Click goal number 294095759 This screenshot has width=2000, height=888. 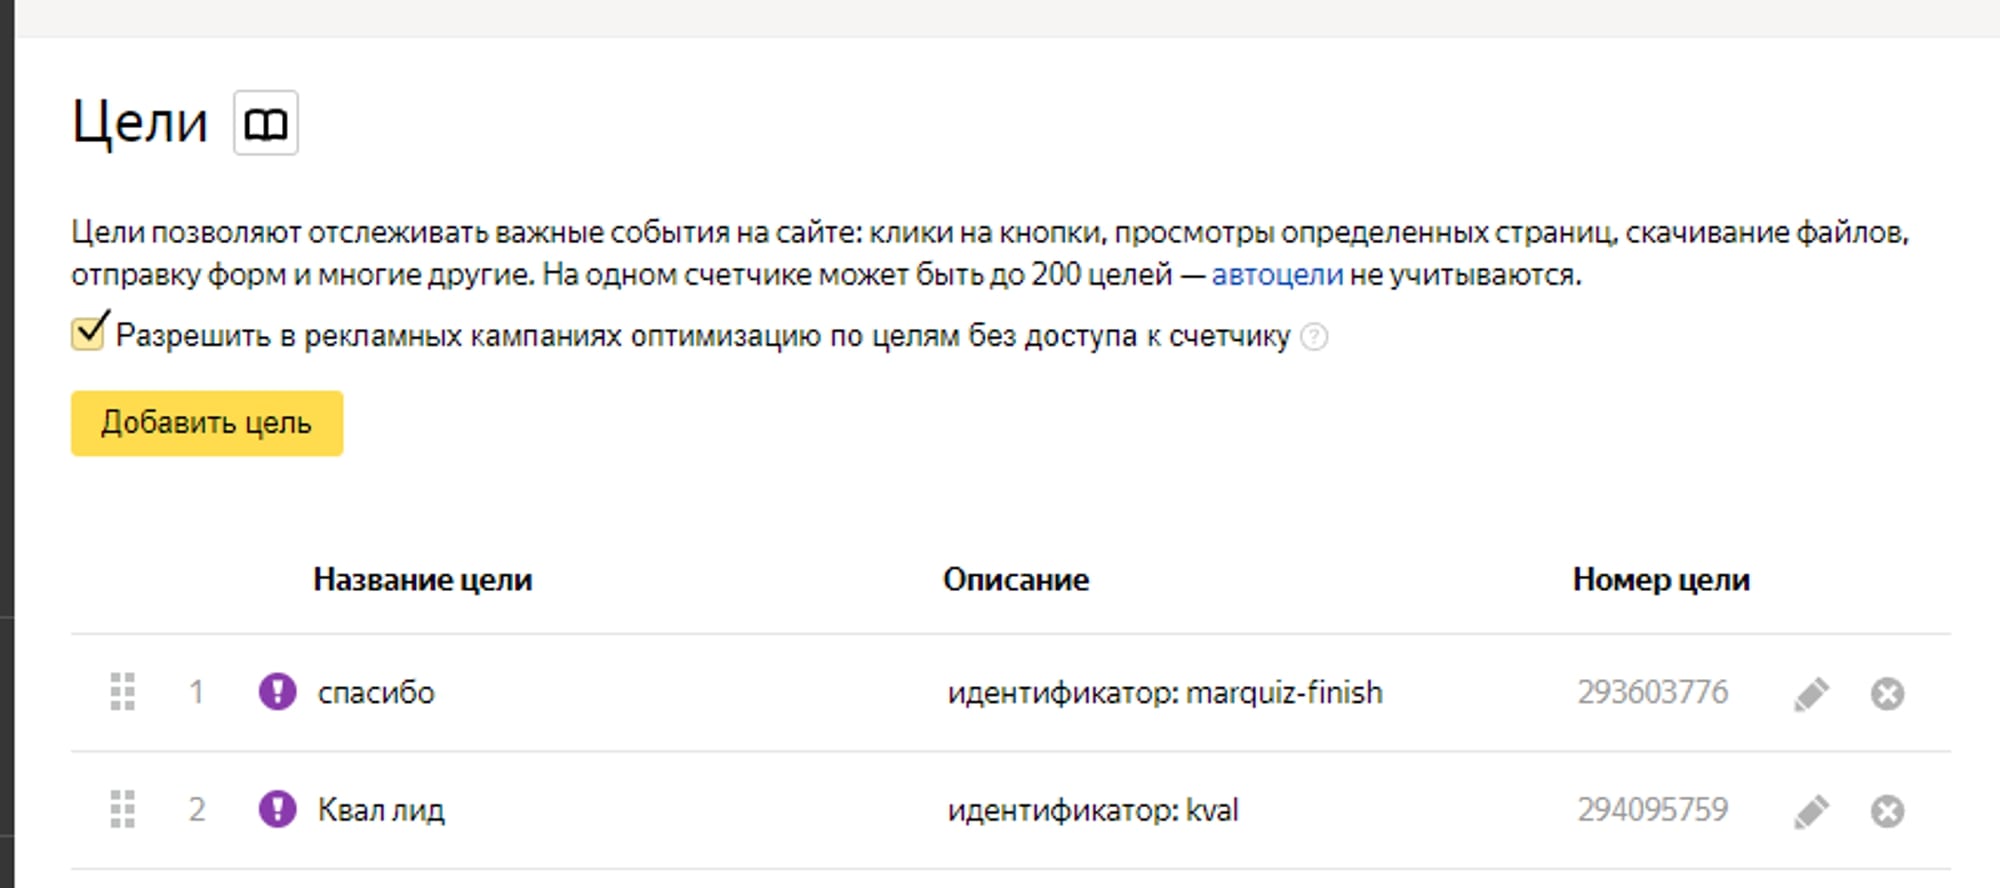(1652, 809)
